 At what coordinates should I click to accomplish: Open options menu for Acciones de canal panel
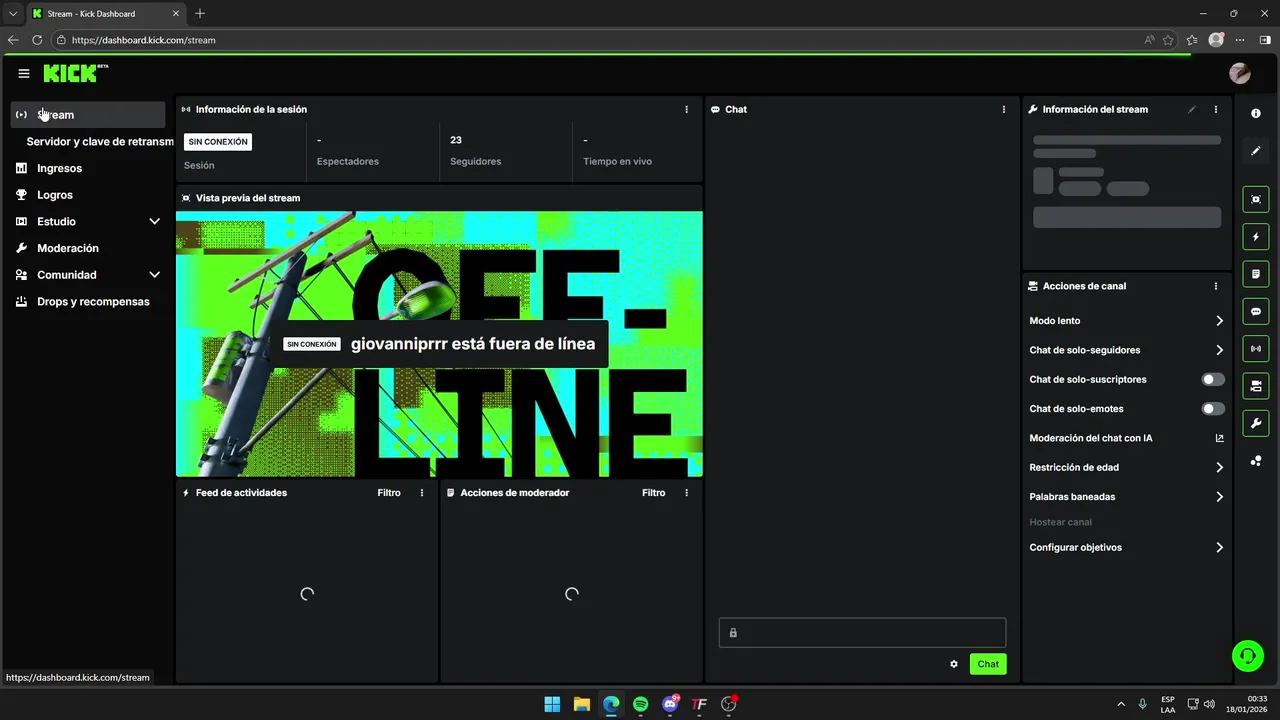point(1216,286)
